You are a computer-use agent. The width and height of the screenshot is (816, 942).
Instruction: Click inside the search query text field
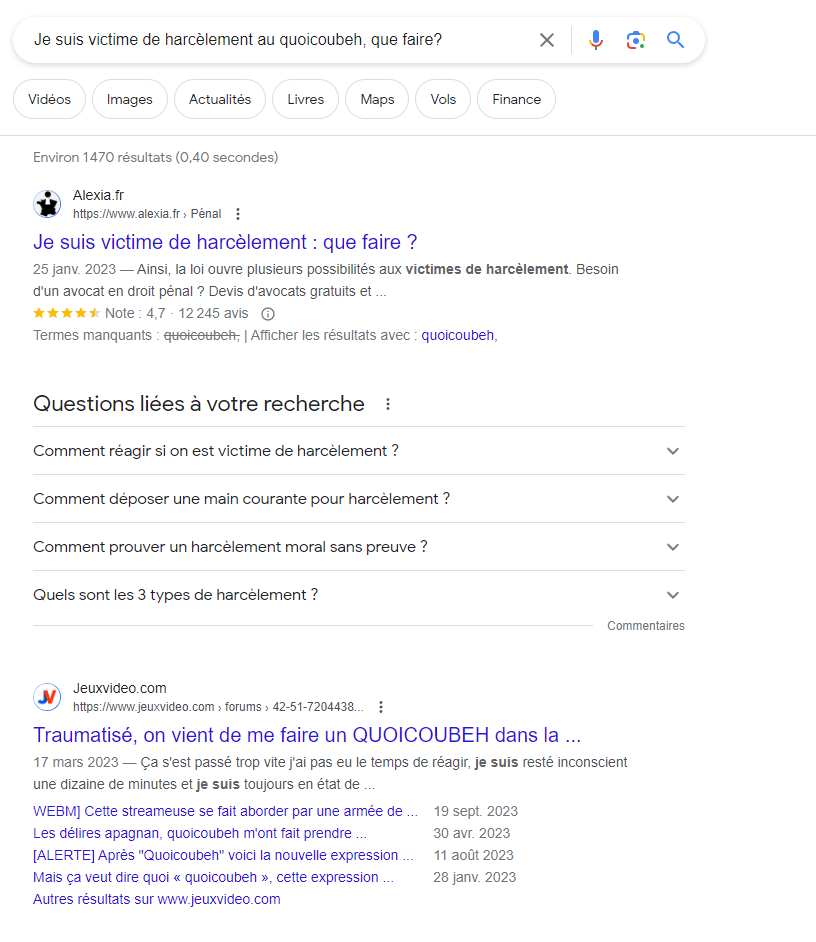pyautogui.click(x=280, y=40)
